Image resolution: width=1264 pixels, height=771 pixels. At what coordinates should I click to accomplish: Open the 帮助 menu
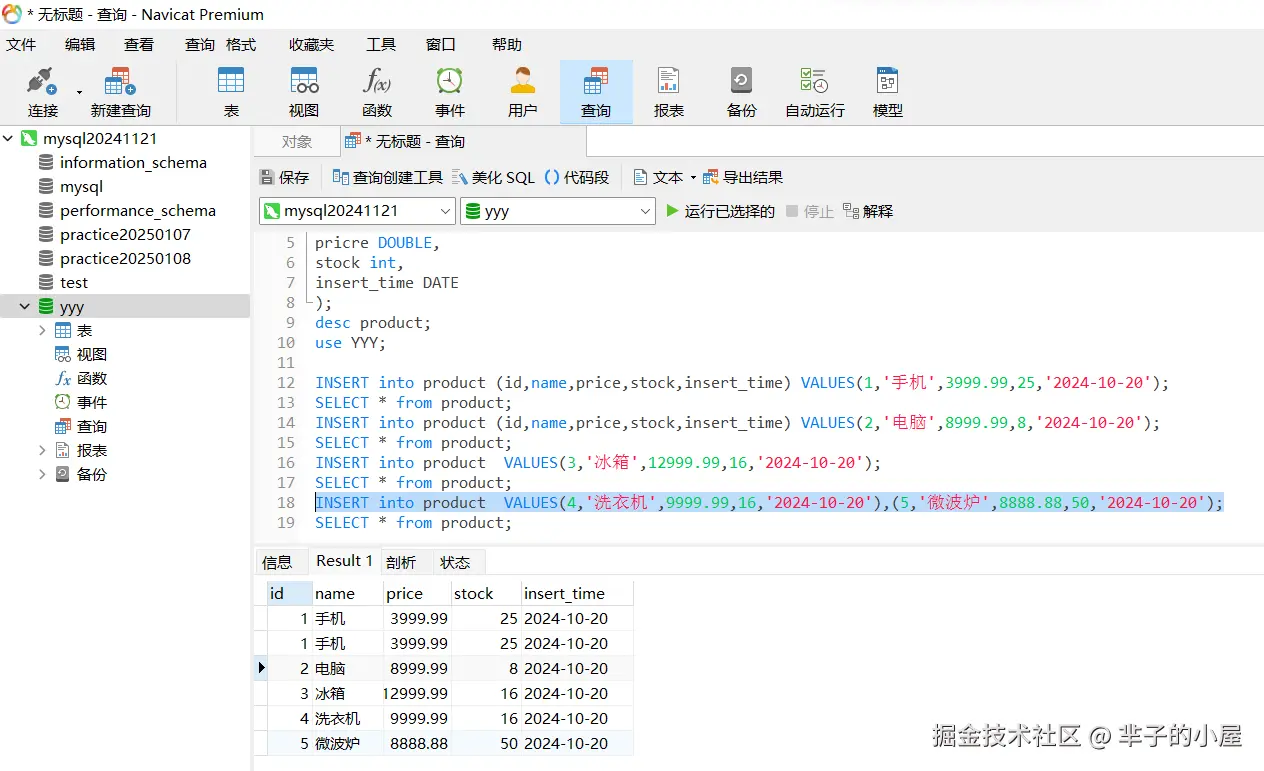tap(507, 44)
